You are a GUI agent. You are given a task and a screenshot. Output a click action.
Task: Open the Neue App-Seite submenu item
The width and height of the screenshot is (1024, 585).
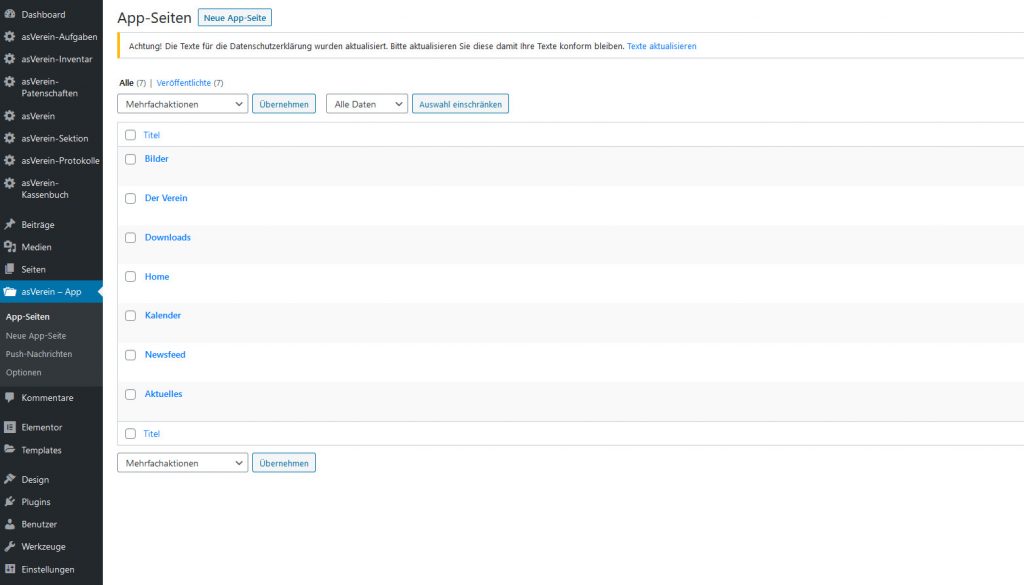[36, 336]
